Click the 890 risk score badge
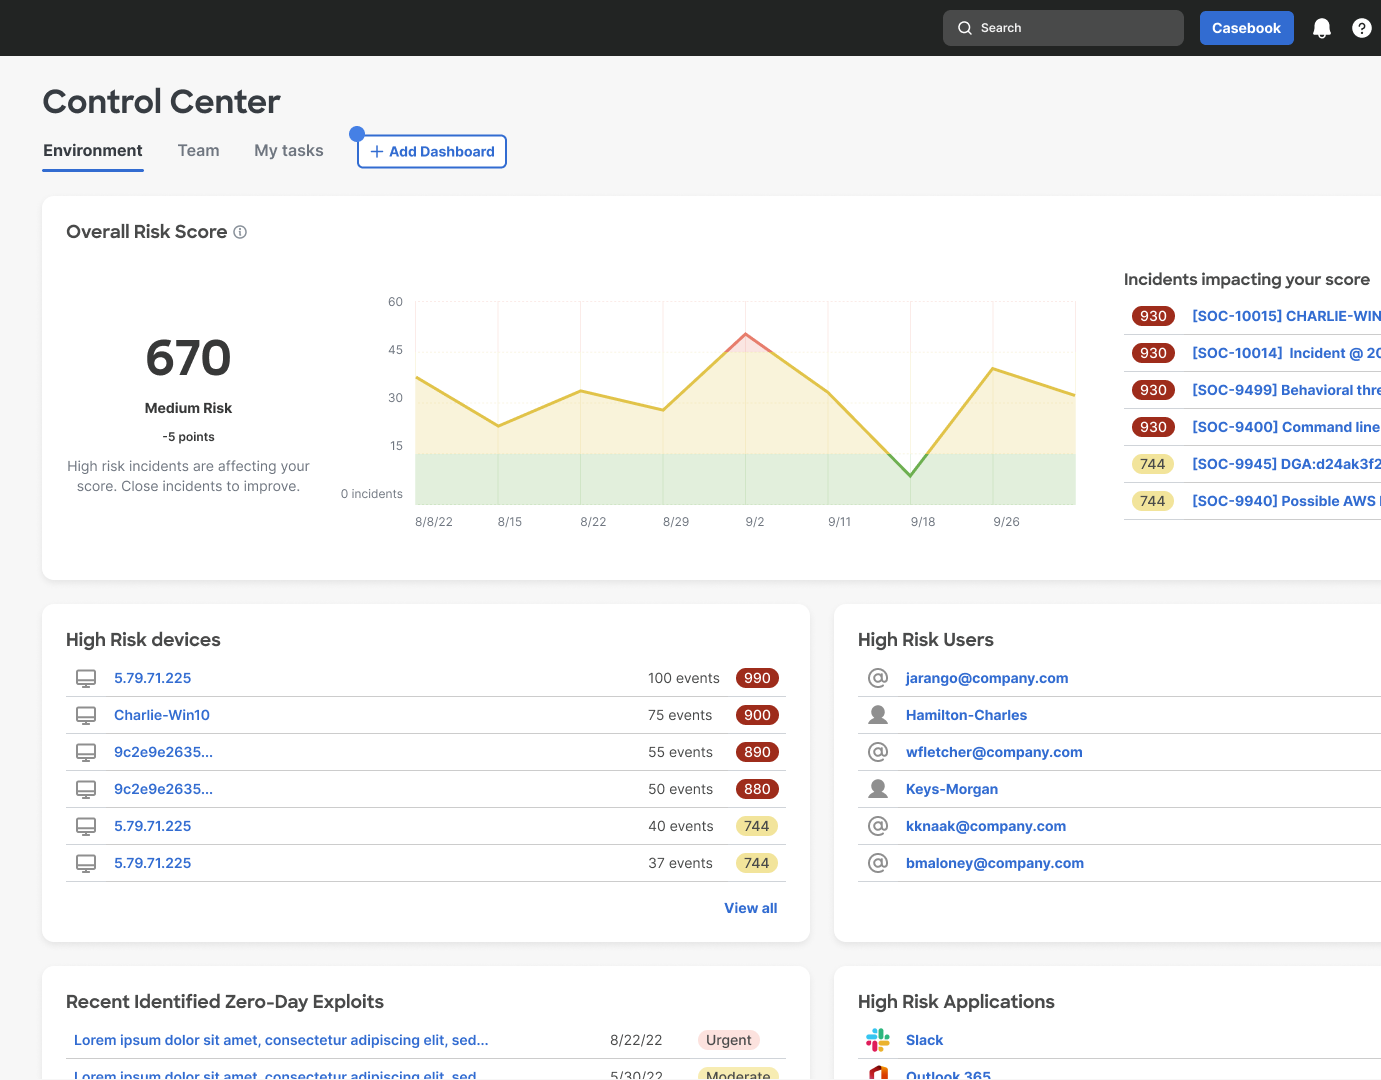1381x1080 pixels. (x=757, y=752)
